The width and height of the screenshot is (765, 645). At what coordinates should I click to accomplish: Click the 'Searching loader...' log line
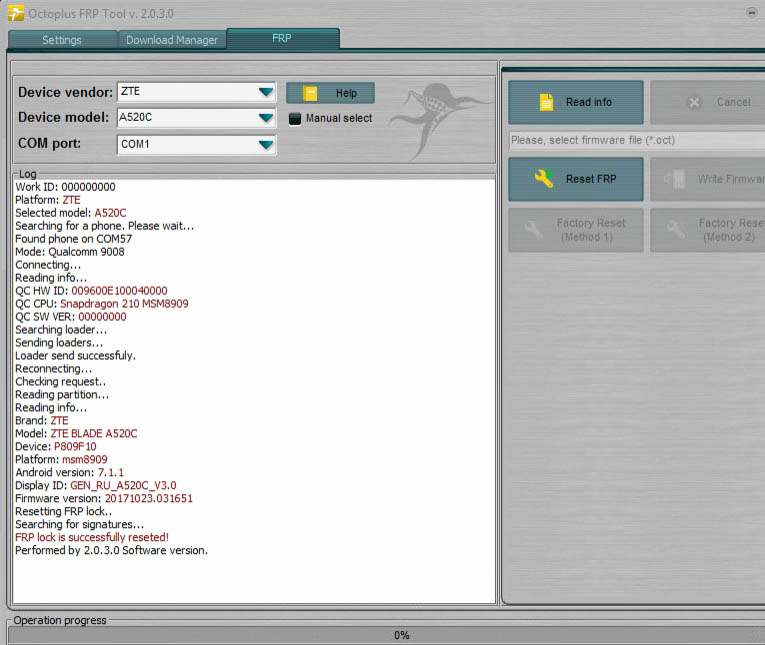[x=61, y=330]
